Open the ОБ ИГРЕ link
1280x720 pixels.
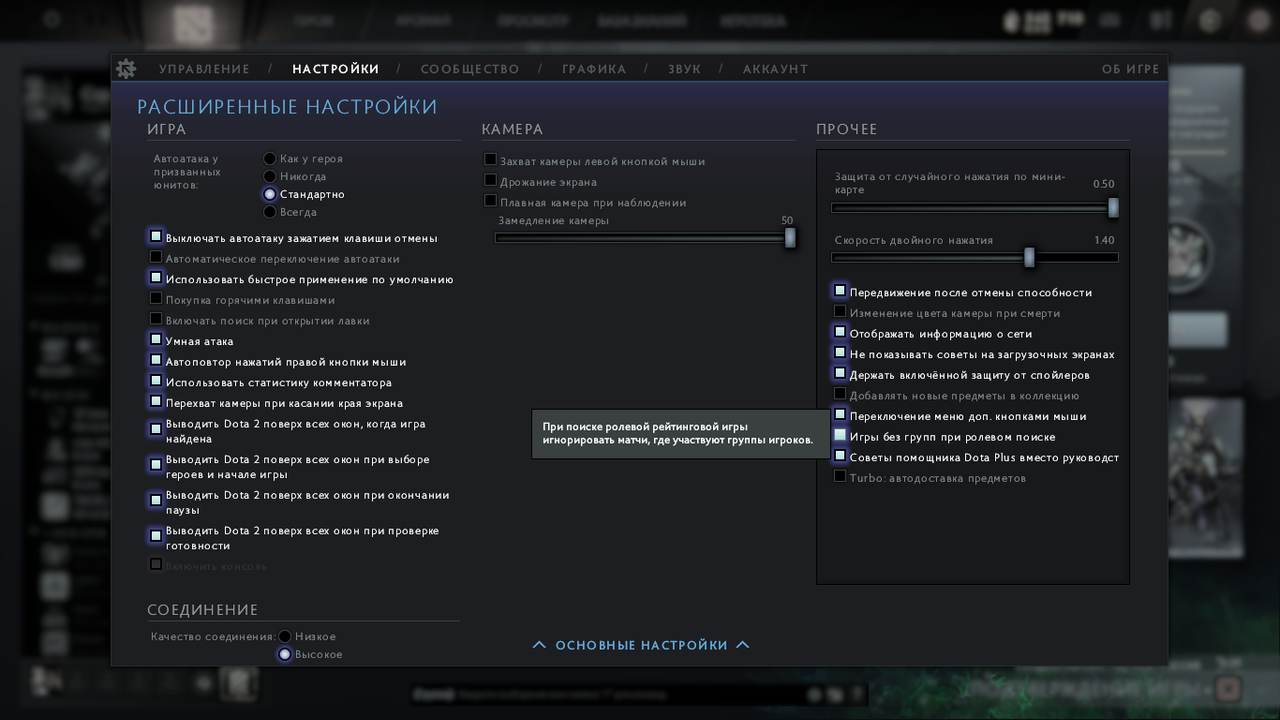click(x=1131, y=69)
